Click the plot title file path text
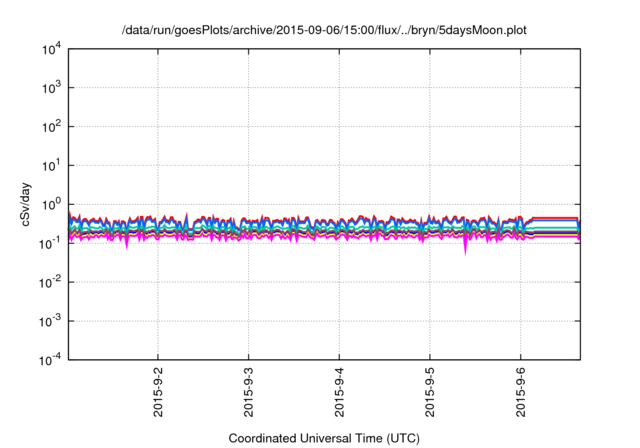 (x=324, y=31)
